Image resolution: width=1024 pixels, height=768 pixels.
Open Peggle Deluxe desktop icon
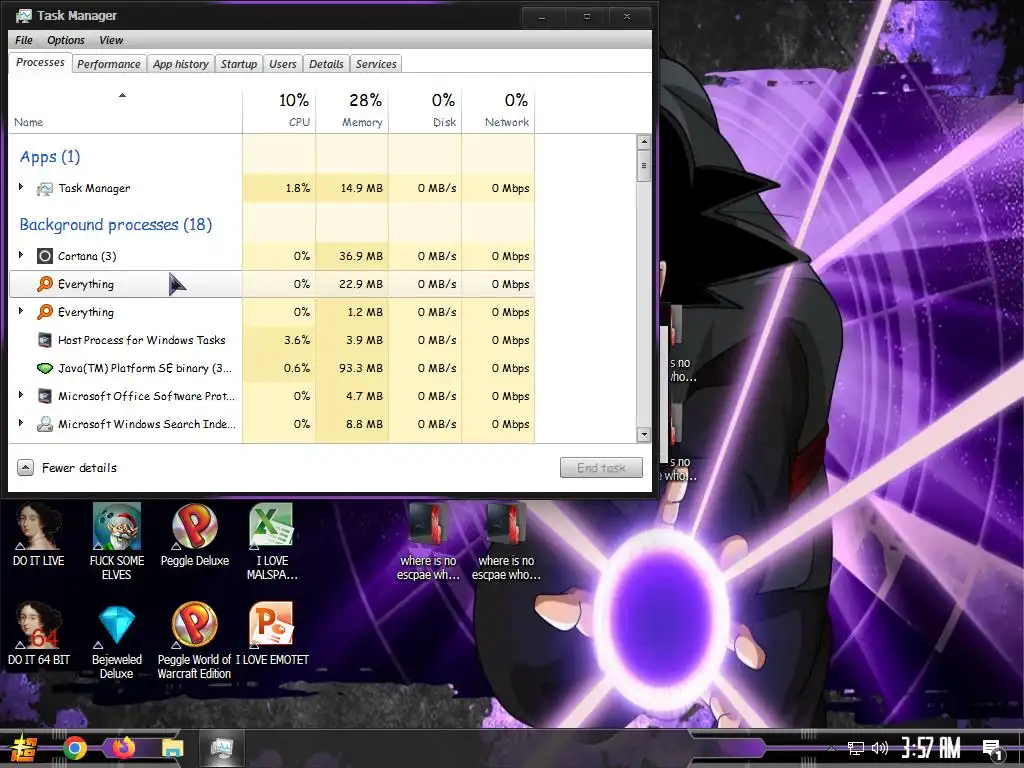pyautogui.click(x=195, y=534)
